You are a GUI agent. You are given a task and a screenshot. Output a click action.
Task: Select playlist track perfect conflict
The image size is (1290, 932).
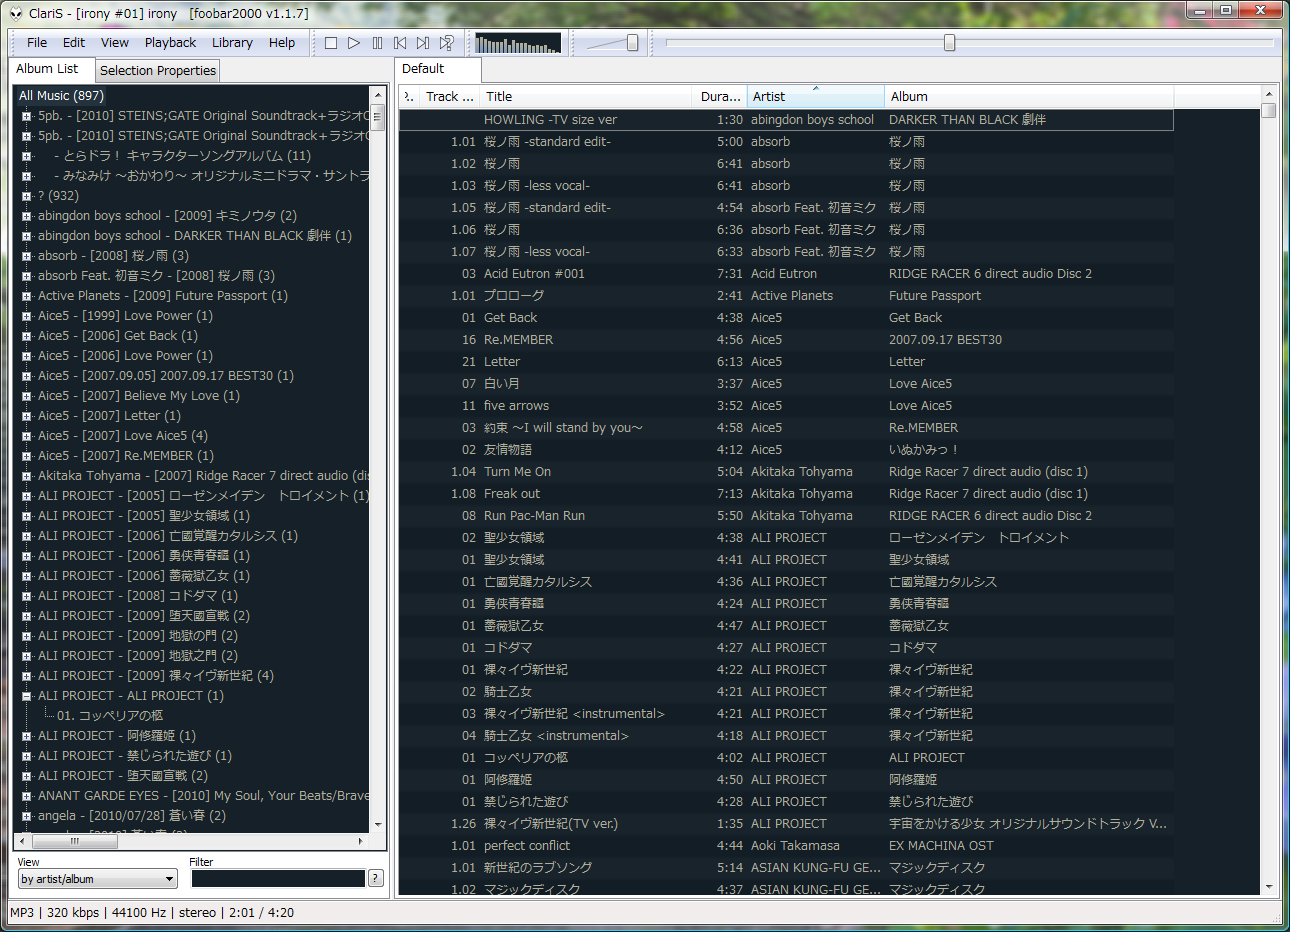[x=786, y=846]
